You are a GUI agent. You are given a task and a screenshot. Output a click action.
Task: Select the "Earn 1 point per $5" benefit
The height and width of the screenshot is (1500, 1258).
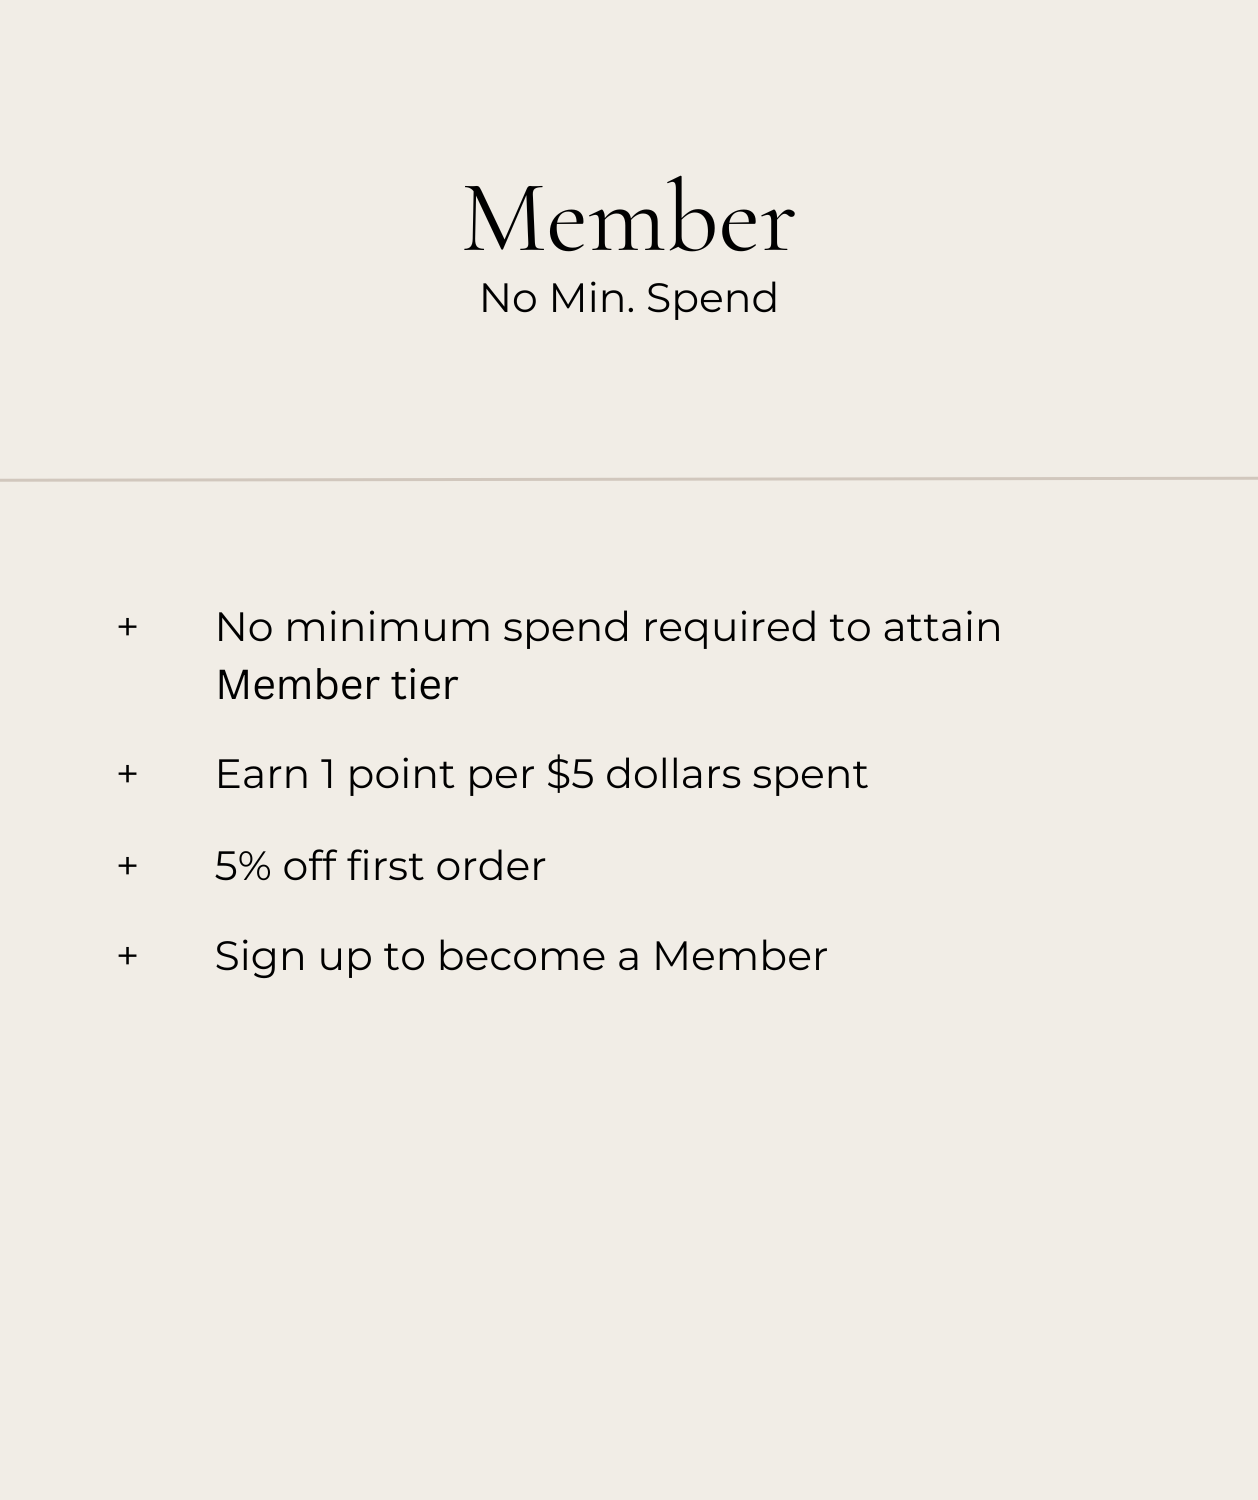point(541,774)
